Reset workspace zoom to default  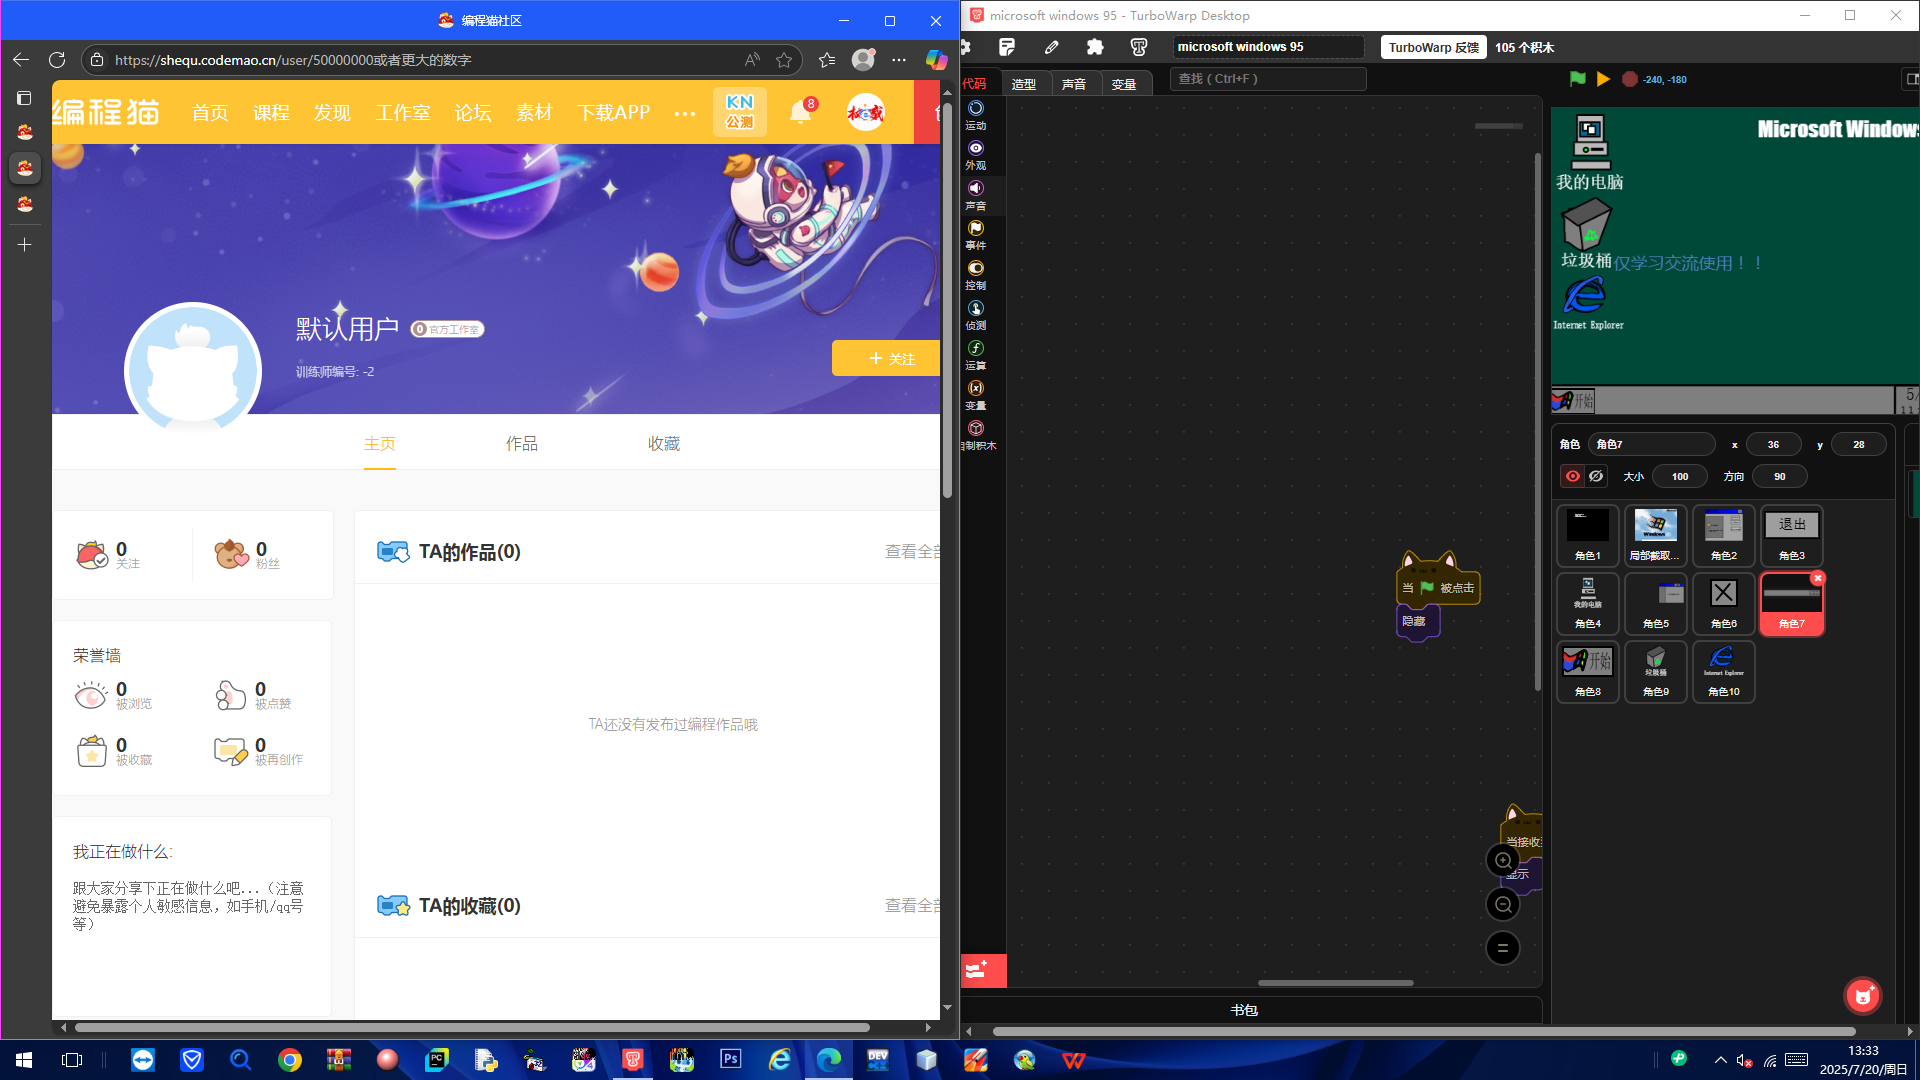coord(1502,948)
